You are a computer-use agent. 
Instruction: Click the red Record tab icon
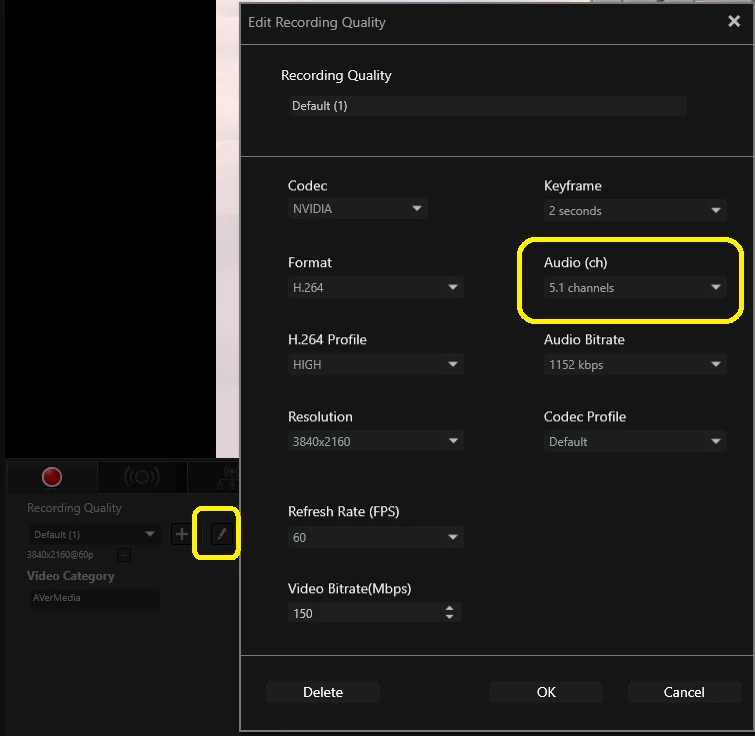click(x=51, y=477)
